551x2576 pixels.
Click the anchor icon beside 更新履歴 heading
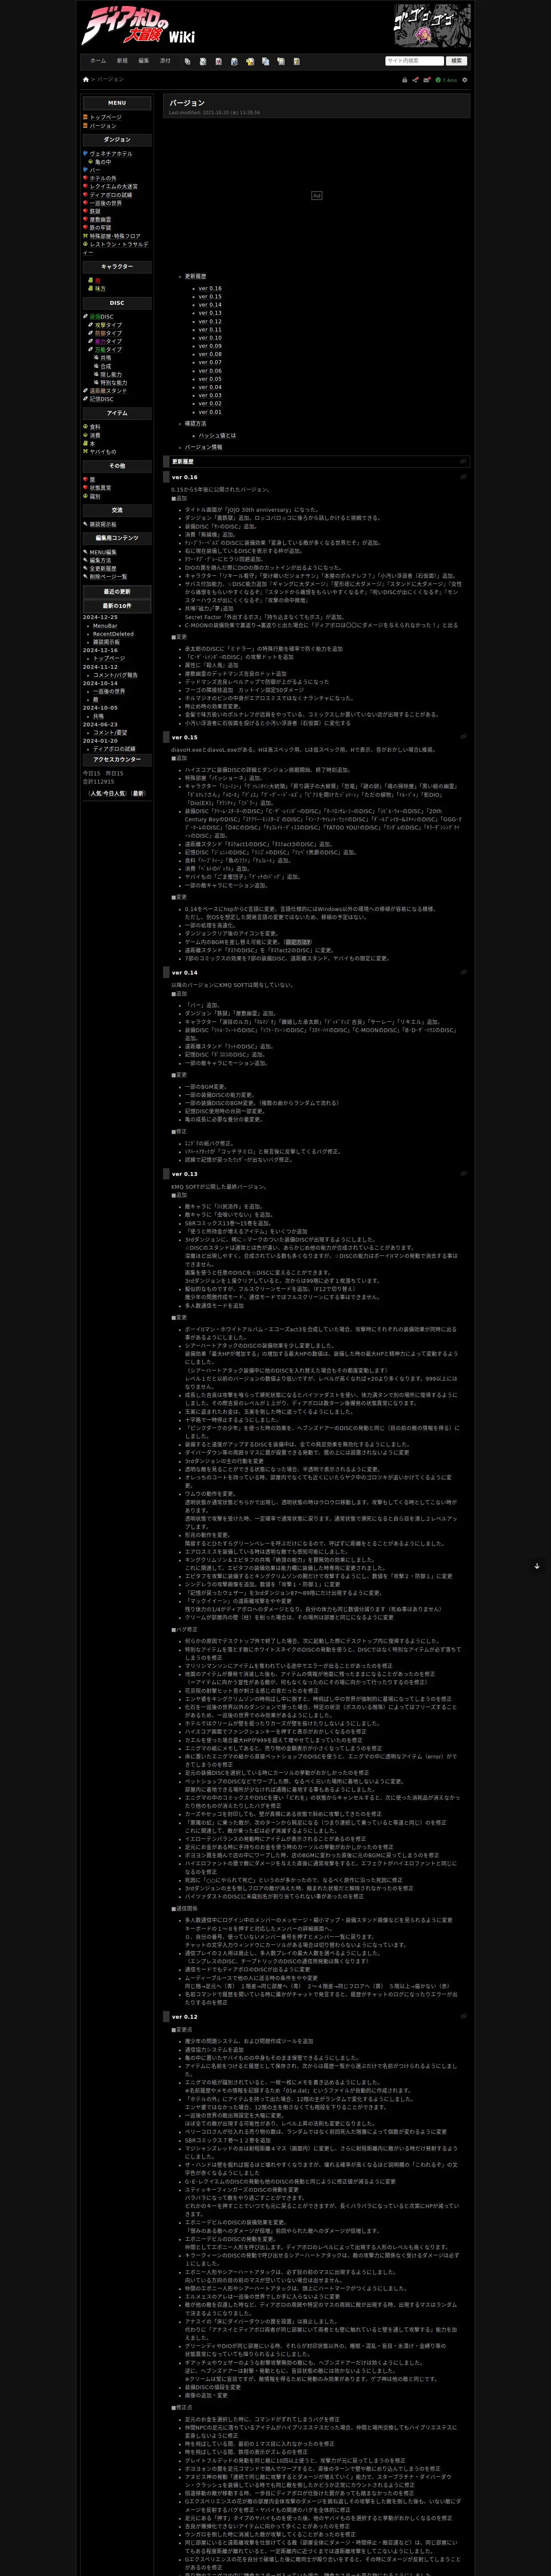[463, 462]
